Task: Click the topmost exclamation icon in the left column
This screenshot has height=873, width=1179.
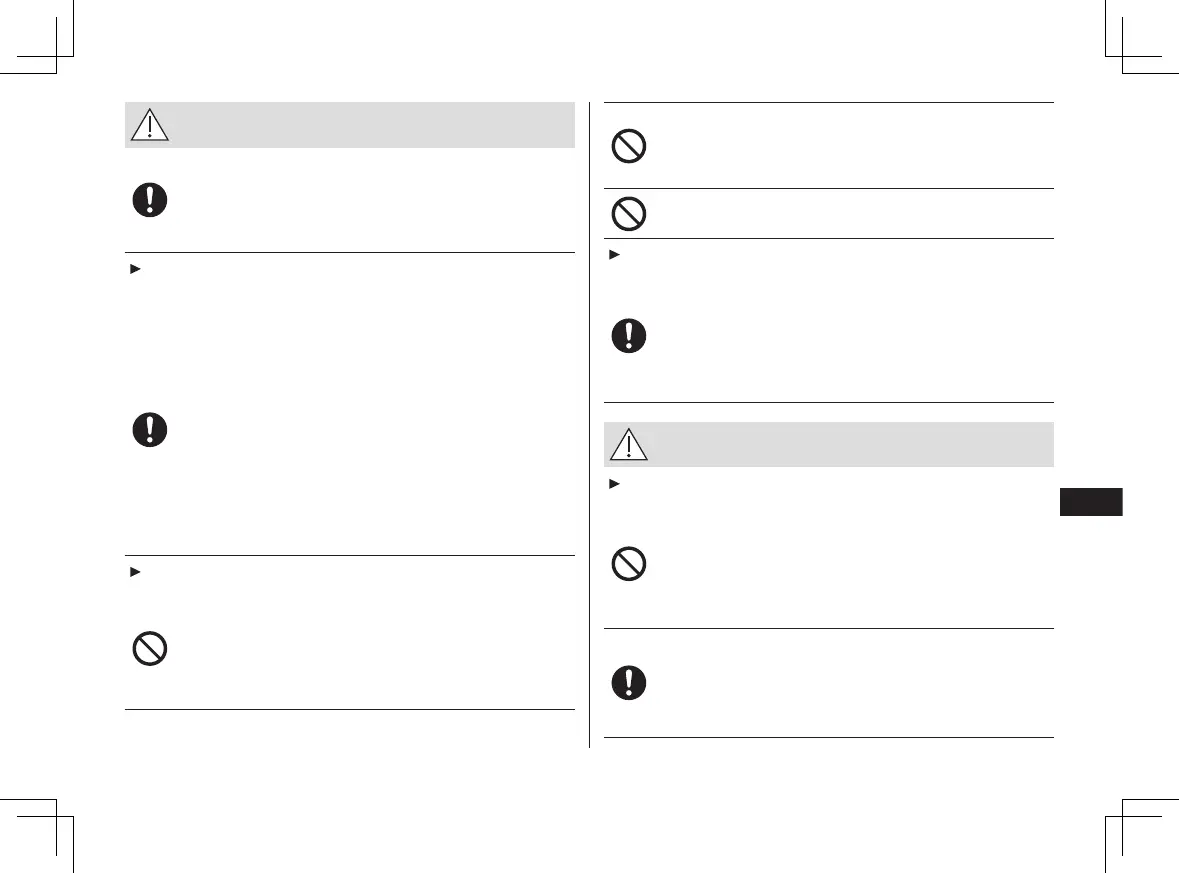Action: coord(150,200)
